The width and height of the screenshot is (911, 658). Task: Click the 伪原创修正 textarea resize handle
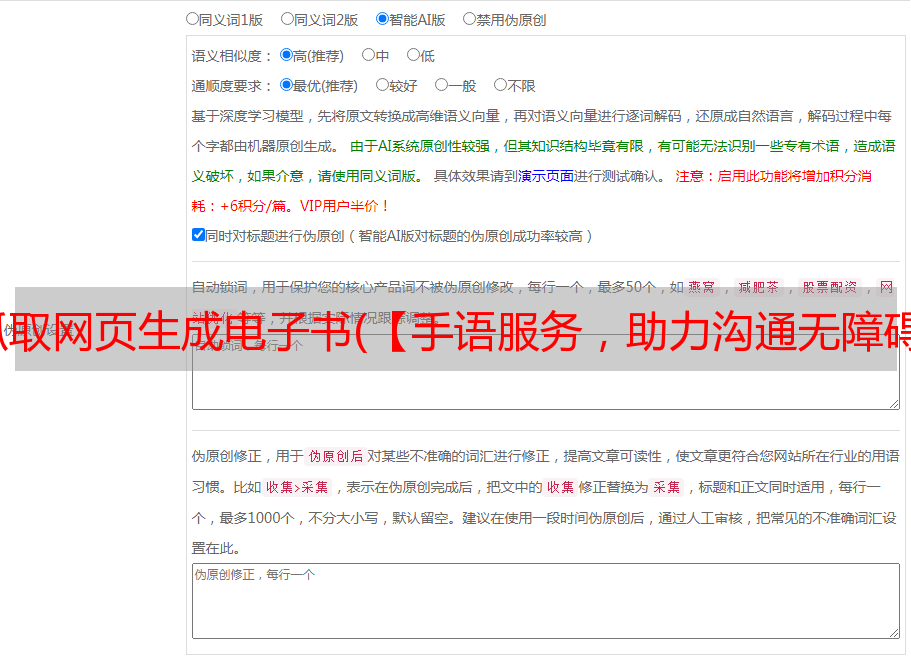[894, 634]
